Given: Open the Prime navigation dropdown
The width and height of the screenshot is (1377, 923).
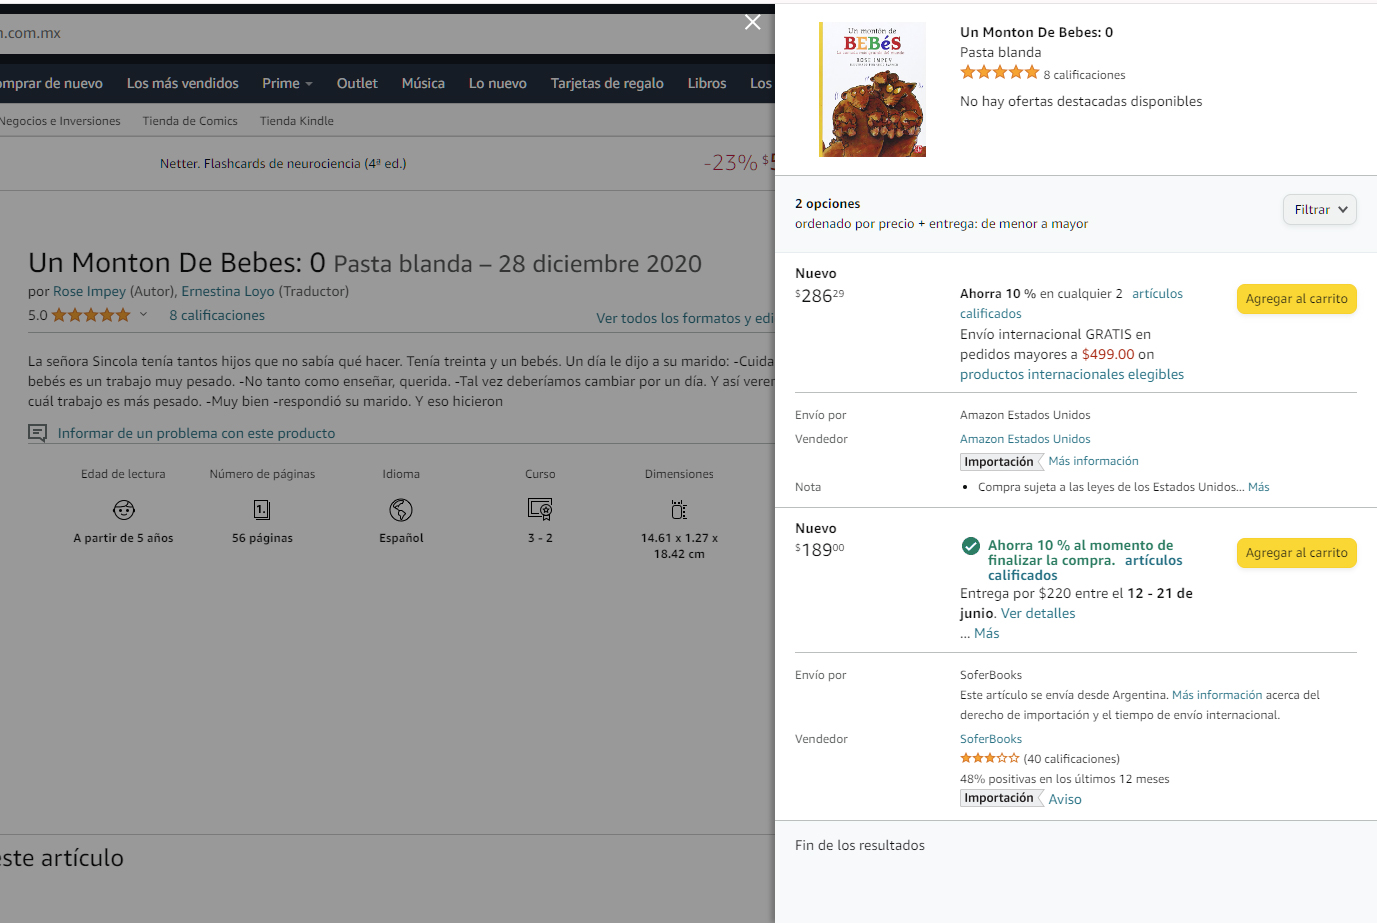Looking at the screenshot, I should (x=287, y=83).
